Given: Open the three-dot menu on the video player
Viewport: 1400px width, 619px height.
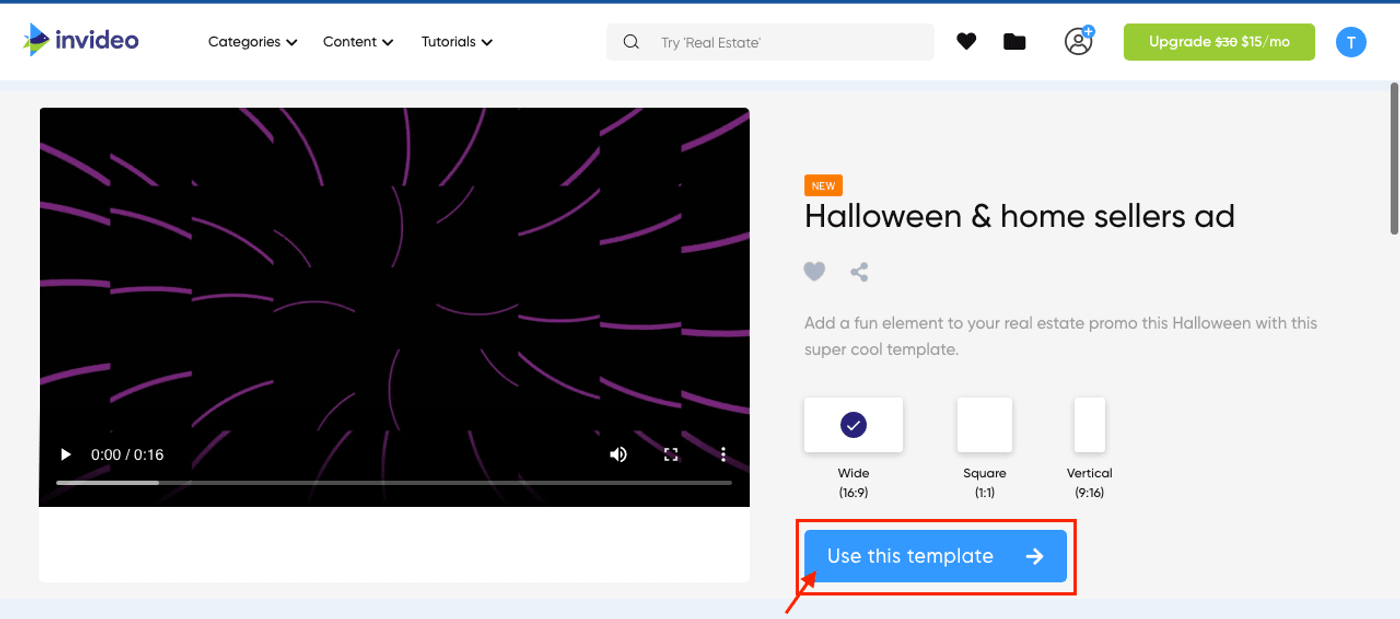Looking at the screenshot, I should tap(723, 454).
